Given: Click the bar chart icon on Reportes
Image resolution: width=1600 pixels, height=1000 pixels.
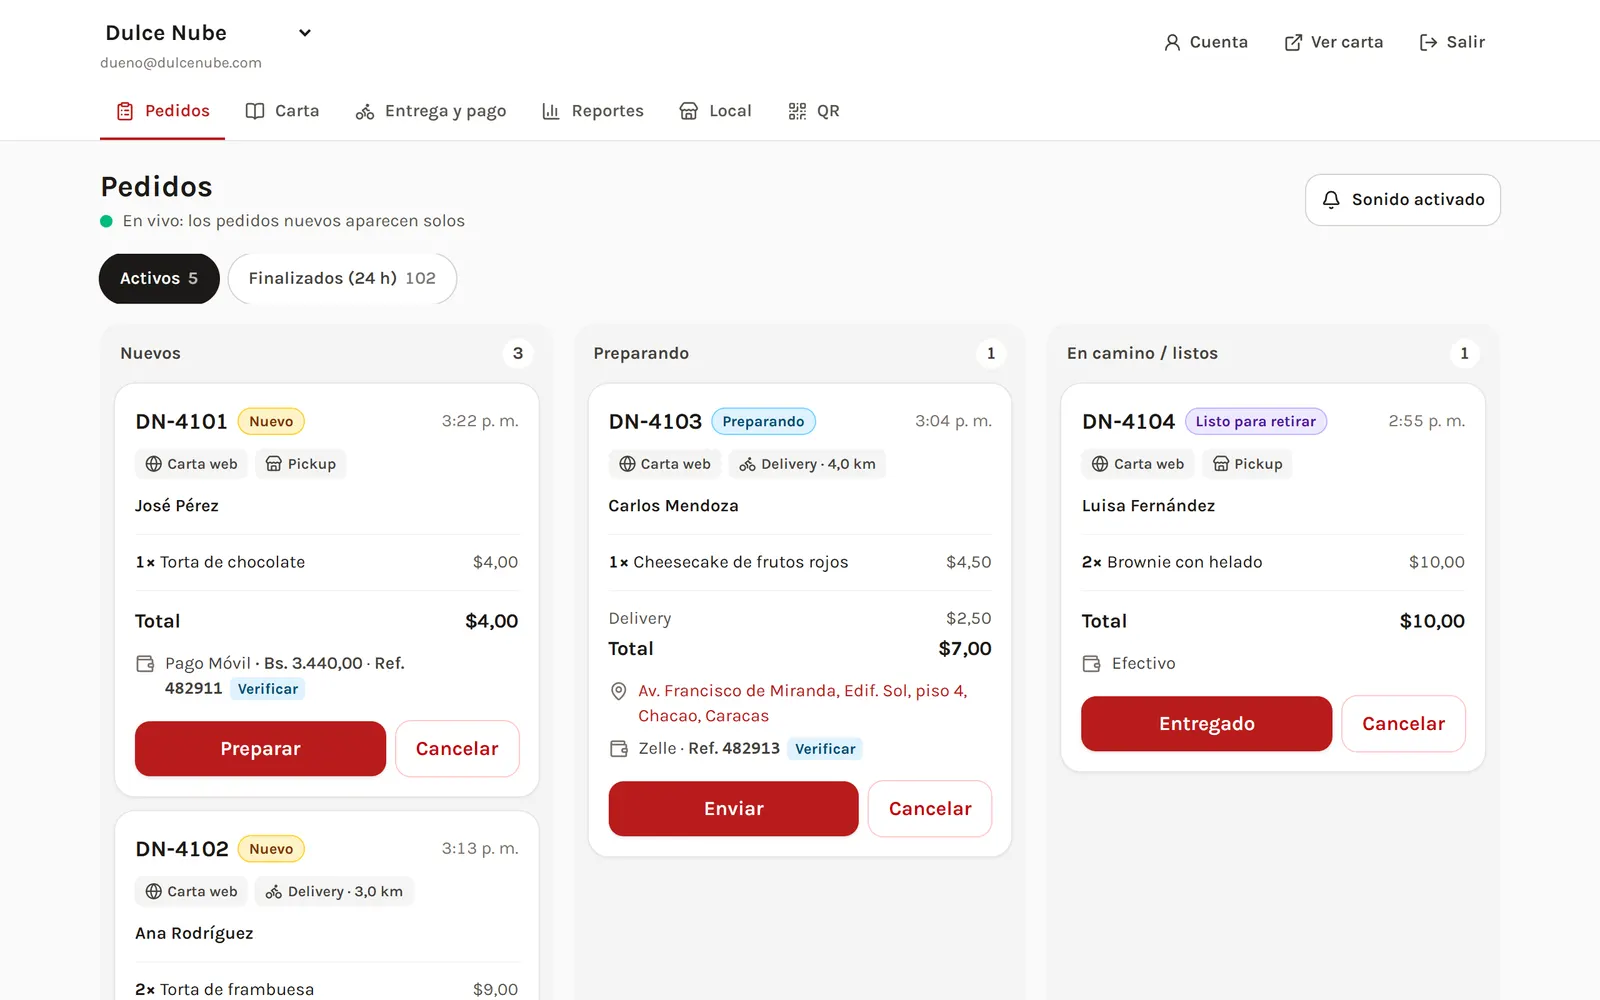Looking at the screenshot, I should (551, 111).
